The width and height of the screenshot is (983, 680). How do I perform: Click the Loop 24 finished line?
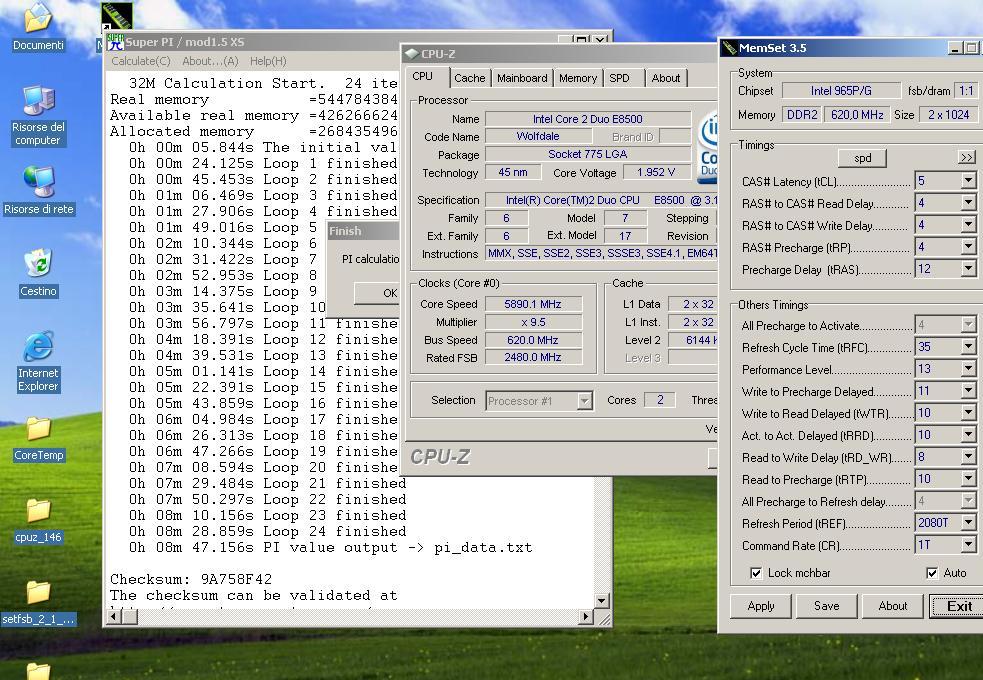coord(268,531)
